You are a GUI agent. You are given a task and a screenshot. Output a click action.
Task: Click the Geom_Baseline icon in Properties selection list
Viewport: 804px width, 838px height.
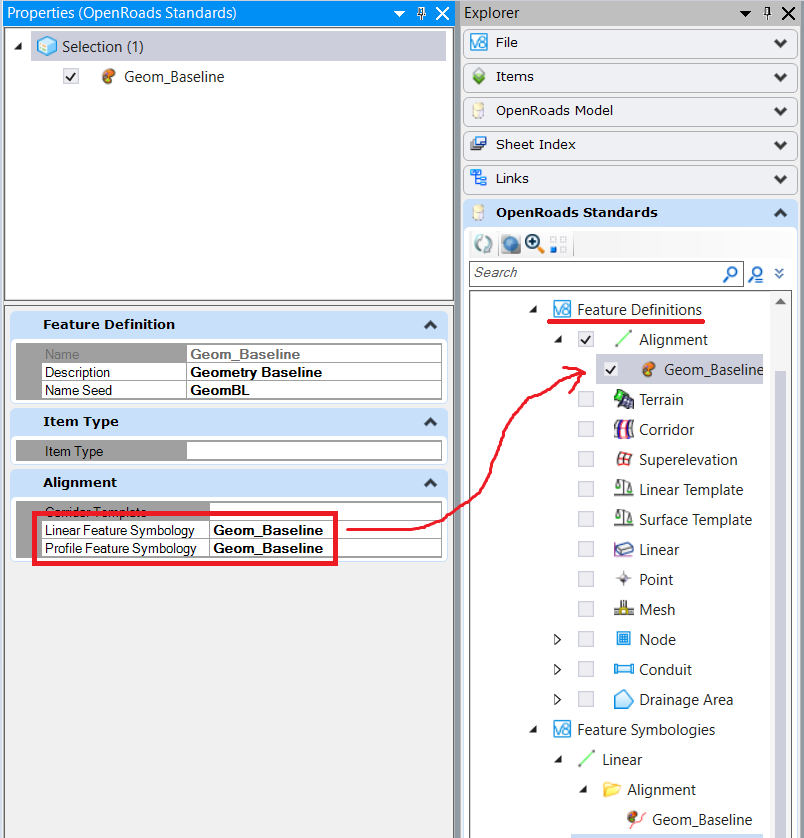(108, 76)
